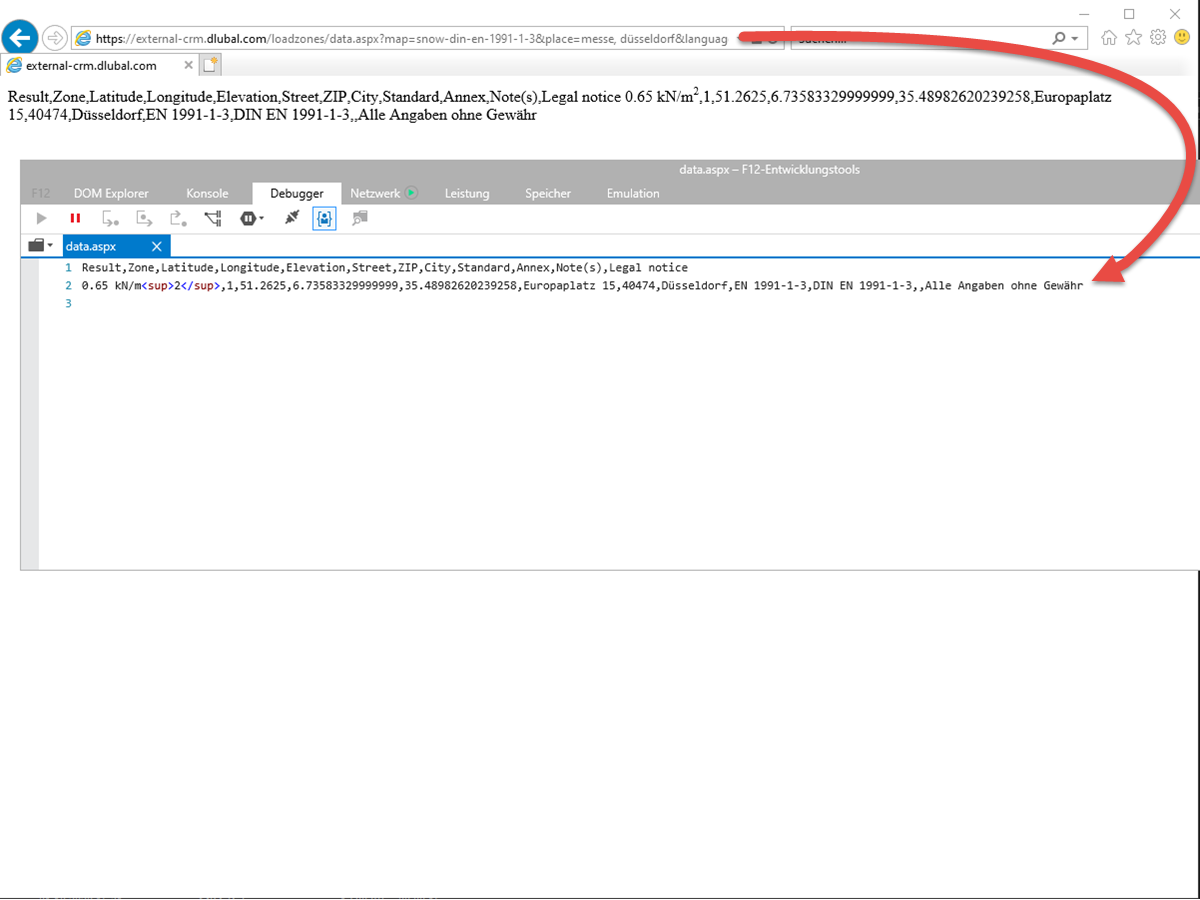Open the file picker folder dropdown
This screenshot has height=900, width=1200.
[40, 245]
